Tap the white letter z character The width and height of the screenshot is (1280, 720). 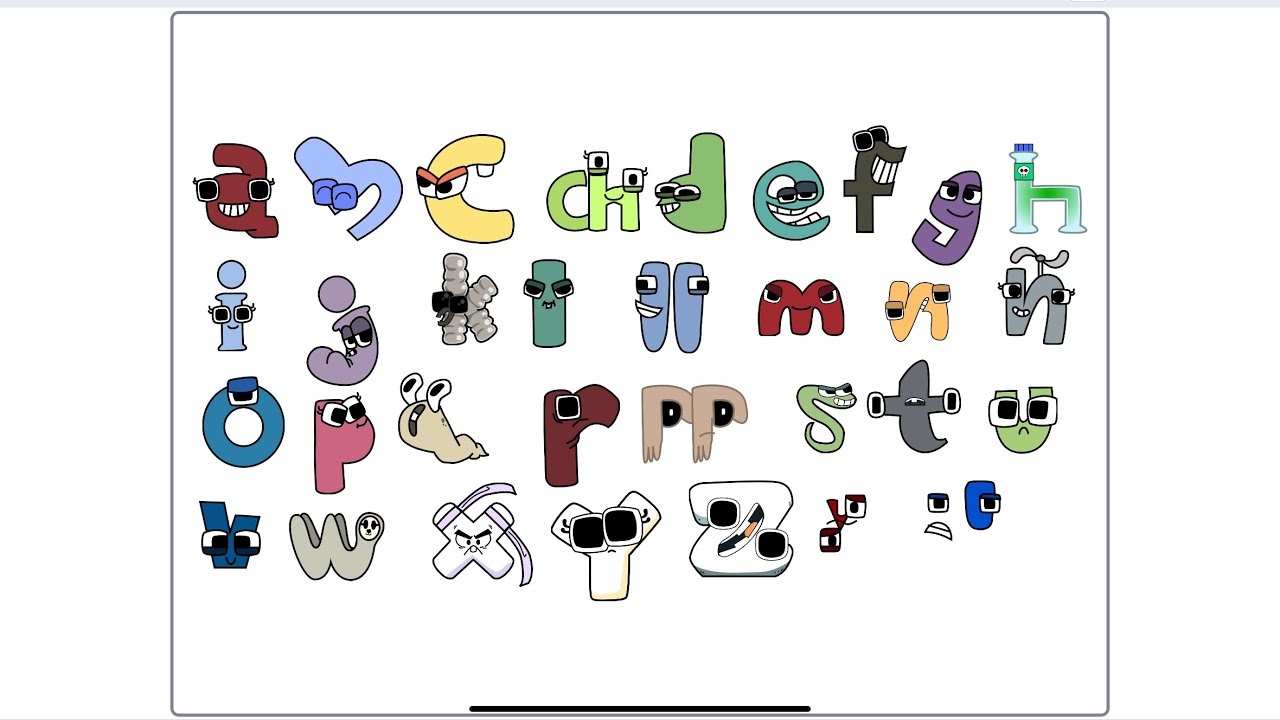(x=741, y=529)
